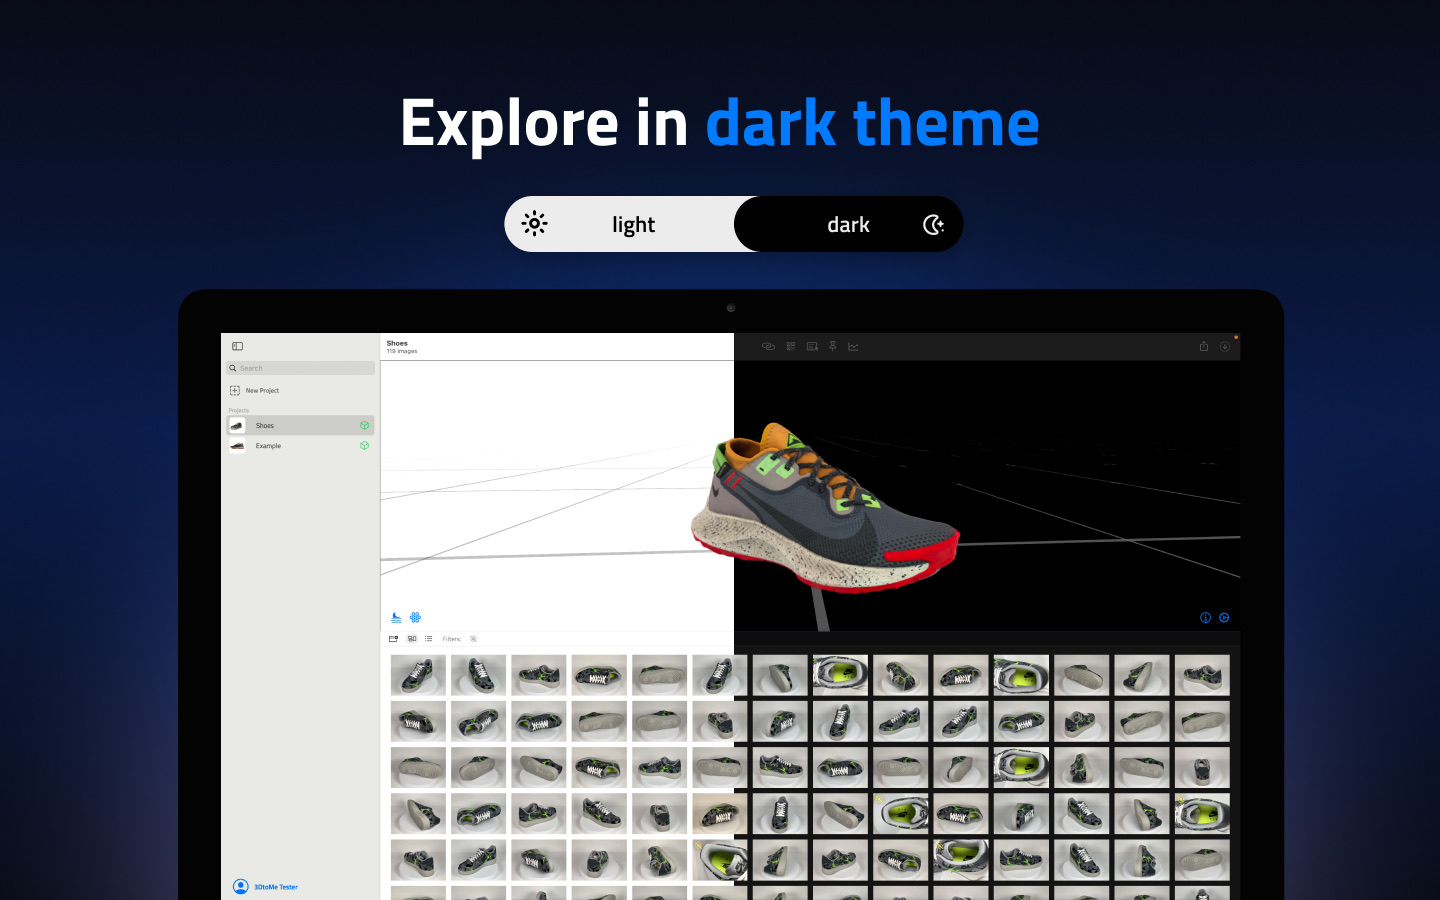Screen dimensions: 1440x900
Task: Open the 3DtoMe Tester account
Action: [x=265, y=886]
